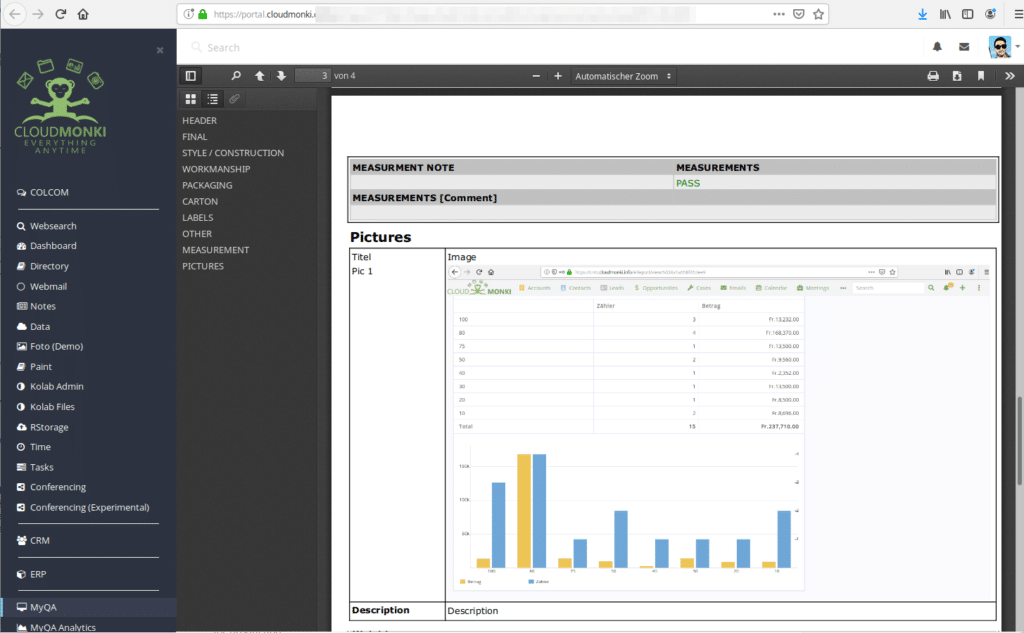Image resolution: width=1024 pixels, height=633 pixels.
Task: Jump to WORKMANSHIP section
Action: click(216, 169)
